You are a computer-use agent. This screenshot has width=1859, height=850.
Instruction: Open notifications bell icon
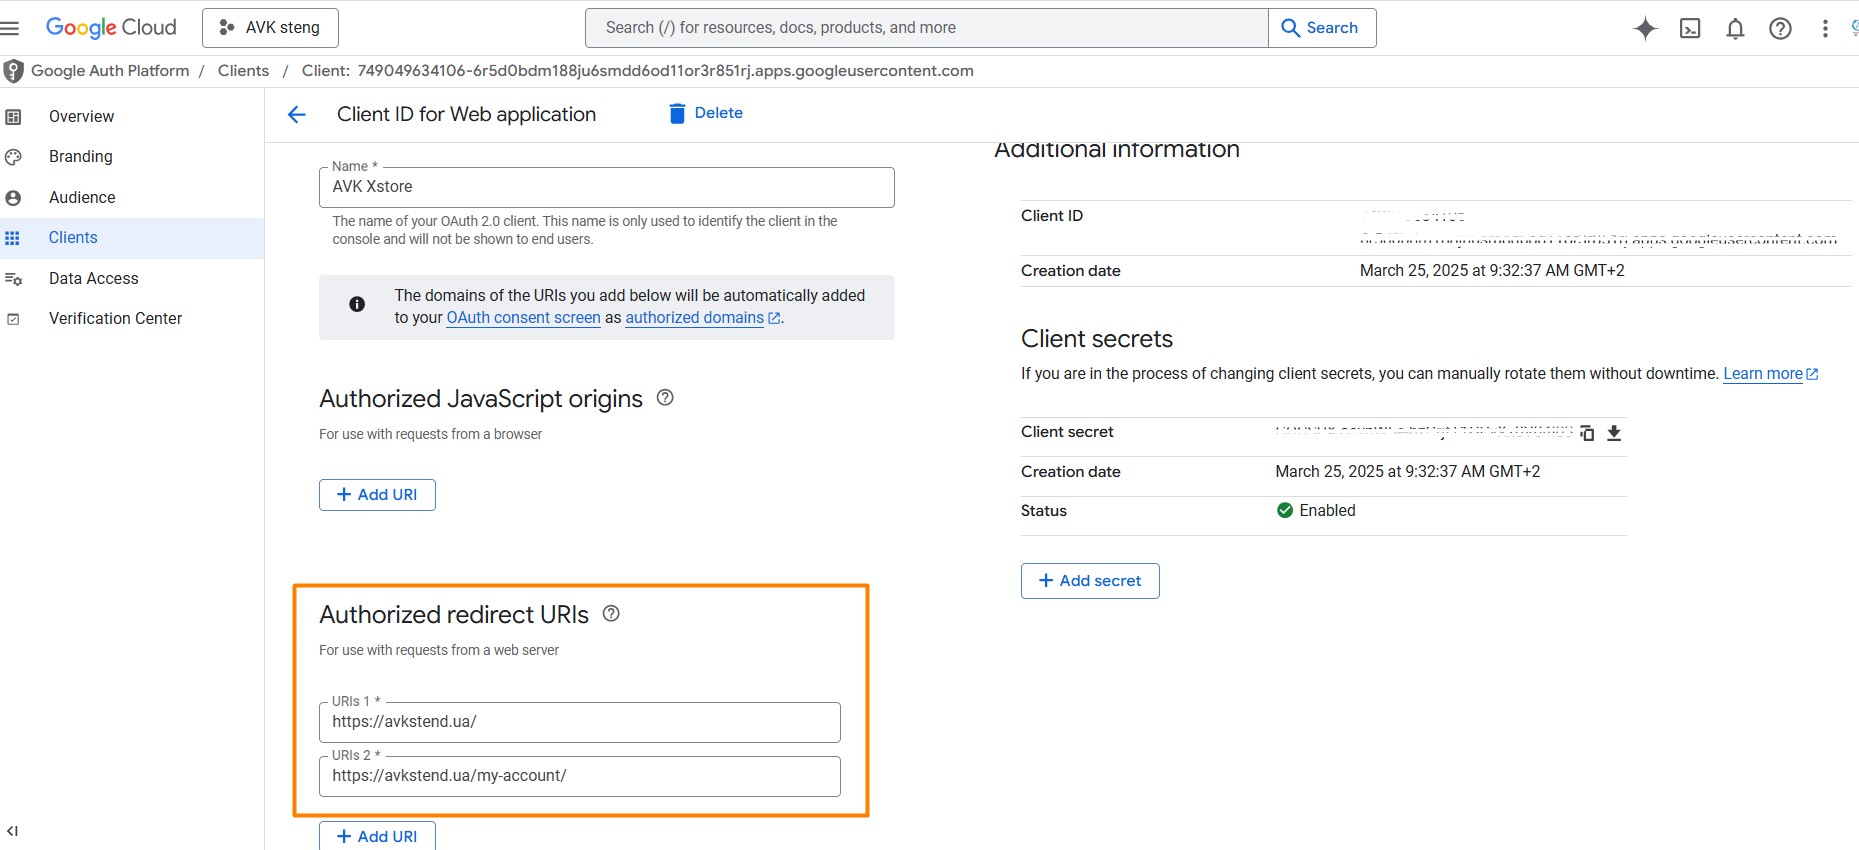(x=1735, y=29)
